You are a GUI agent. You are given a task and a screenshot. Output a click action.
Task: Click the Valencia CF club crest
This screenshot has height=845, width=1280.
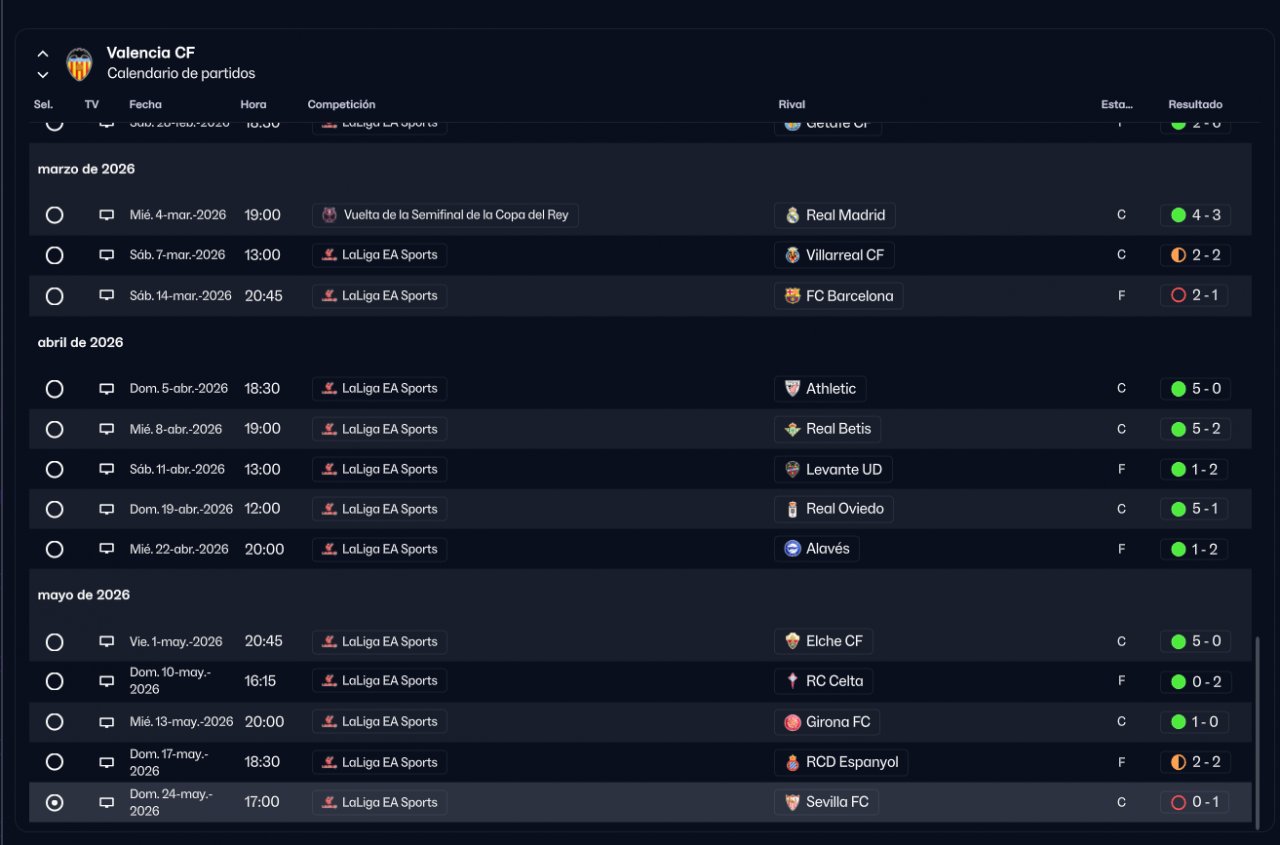tap(79, 64)
